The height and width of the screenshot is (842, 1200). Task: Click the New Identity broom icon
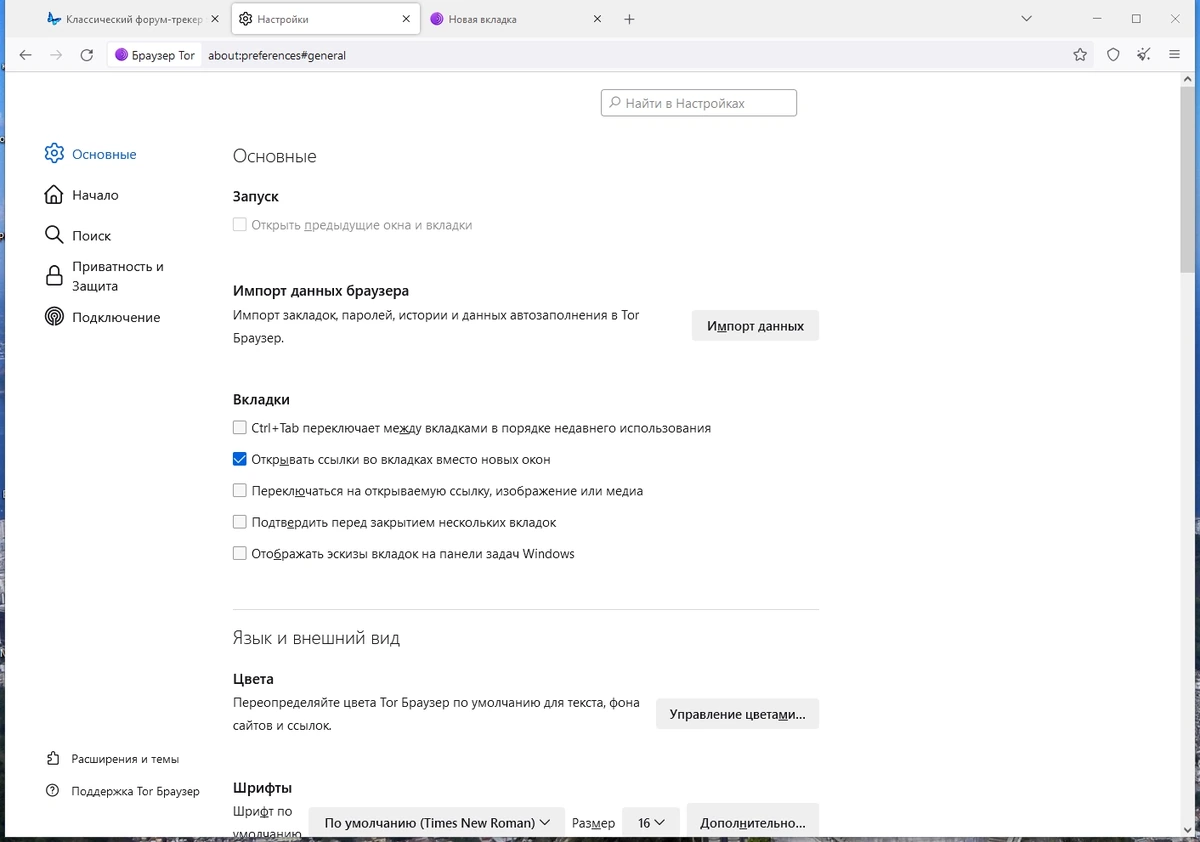pyautogui.click(x=1144, y=55)
